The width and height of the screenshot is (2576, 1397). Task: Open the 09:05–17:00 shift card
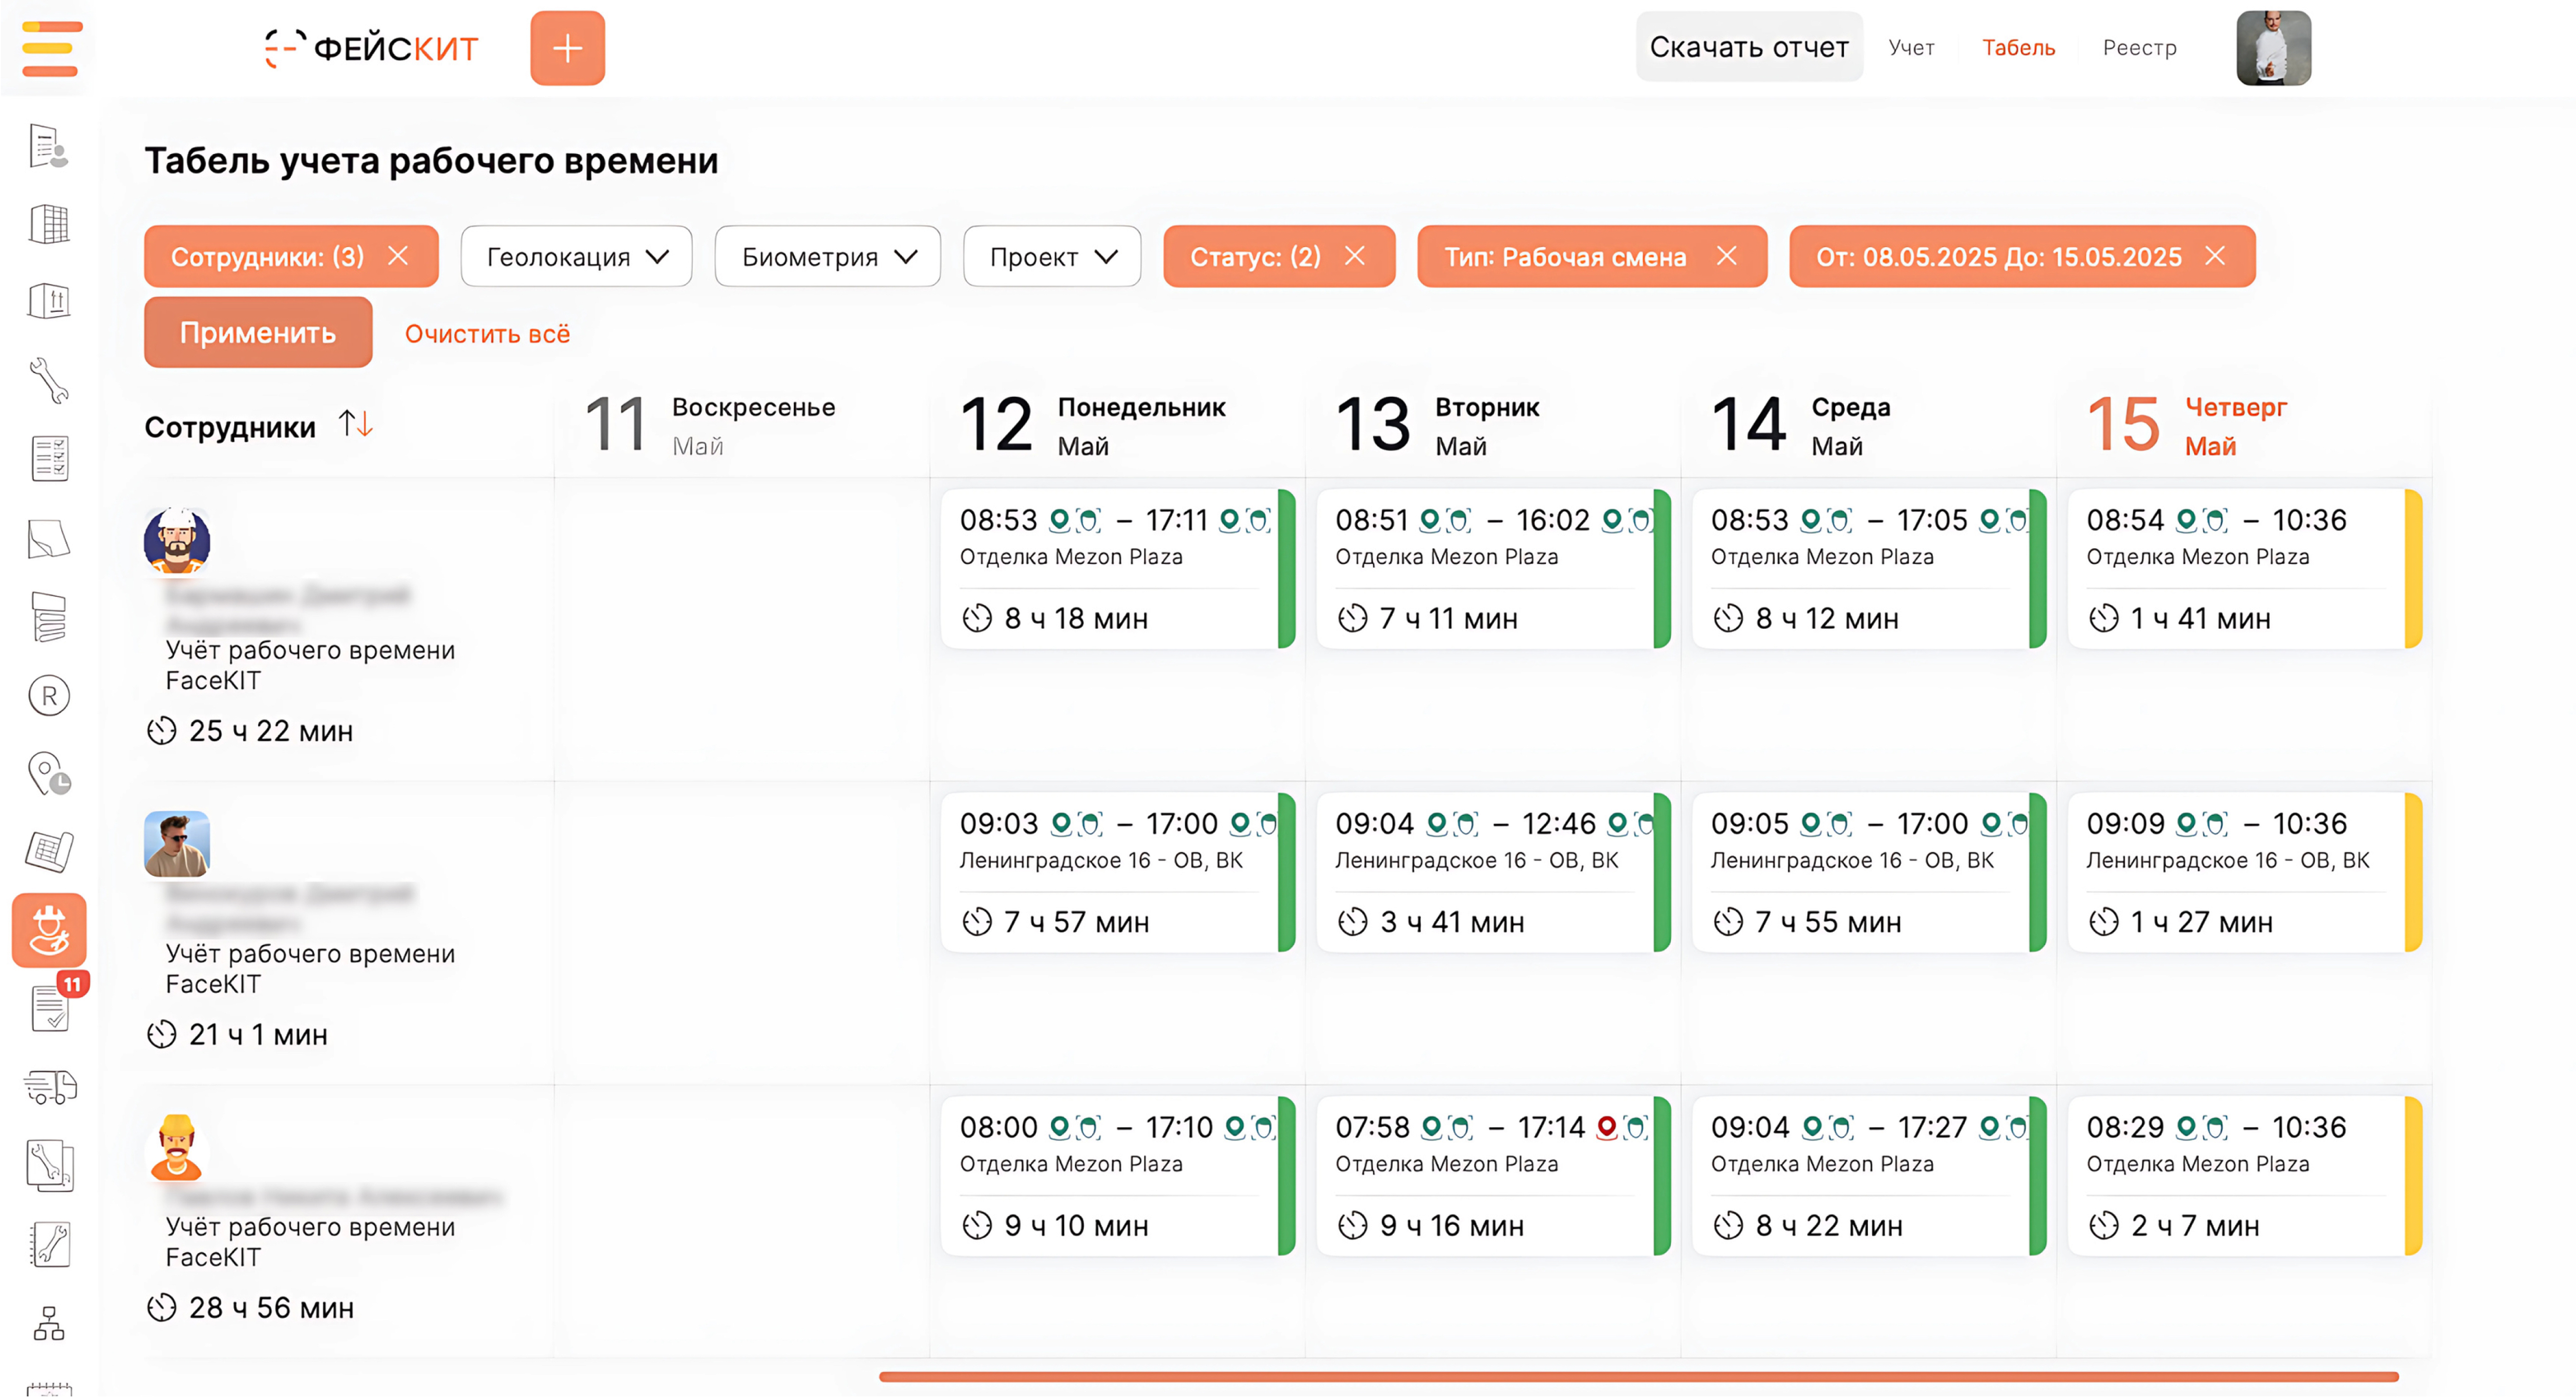coord(1869,872)
